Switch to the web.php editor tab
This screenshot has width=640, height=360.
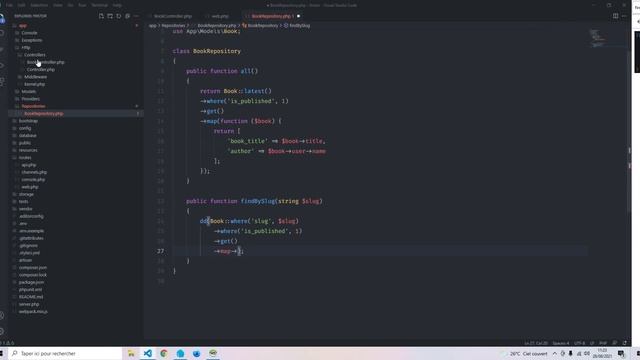click(220, 16)
